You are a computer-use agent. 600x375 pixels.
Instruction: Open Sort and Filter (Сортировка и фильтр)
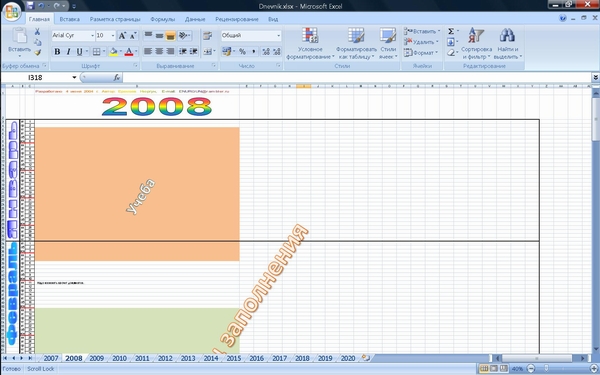tap(476, 44)
